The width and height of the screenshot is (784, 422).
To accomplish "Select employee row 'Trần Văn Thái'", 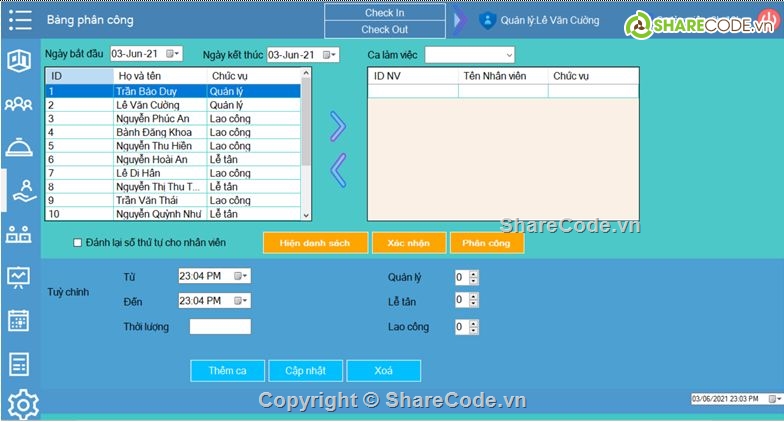I will [x=174, y=200].
